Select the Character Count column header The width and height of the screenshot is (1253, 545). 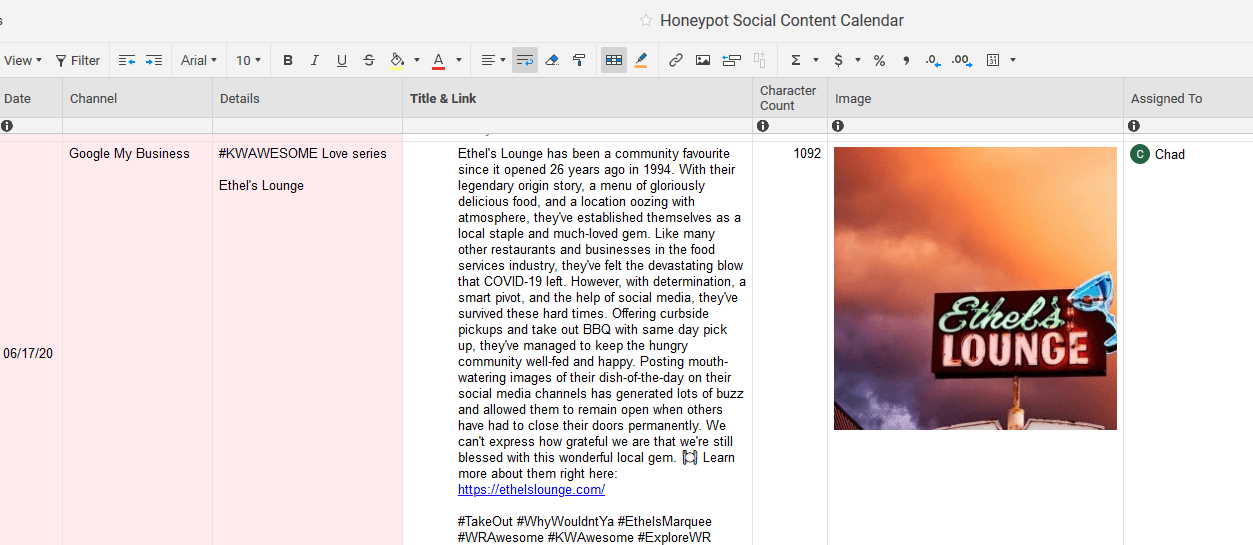tap(790, 98)
